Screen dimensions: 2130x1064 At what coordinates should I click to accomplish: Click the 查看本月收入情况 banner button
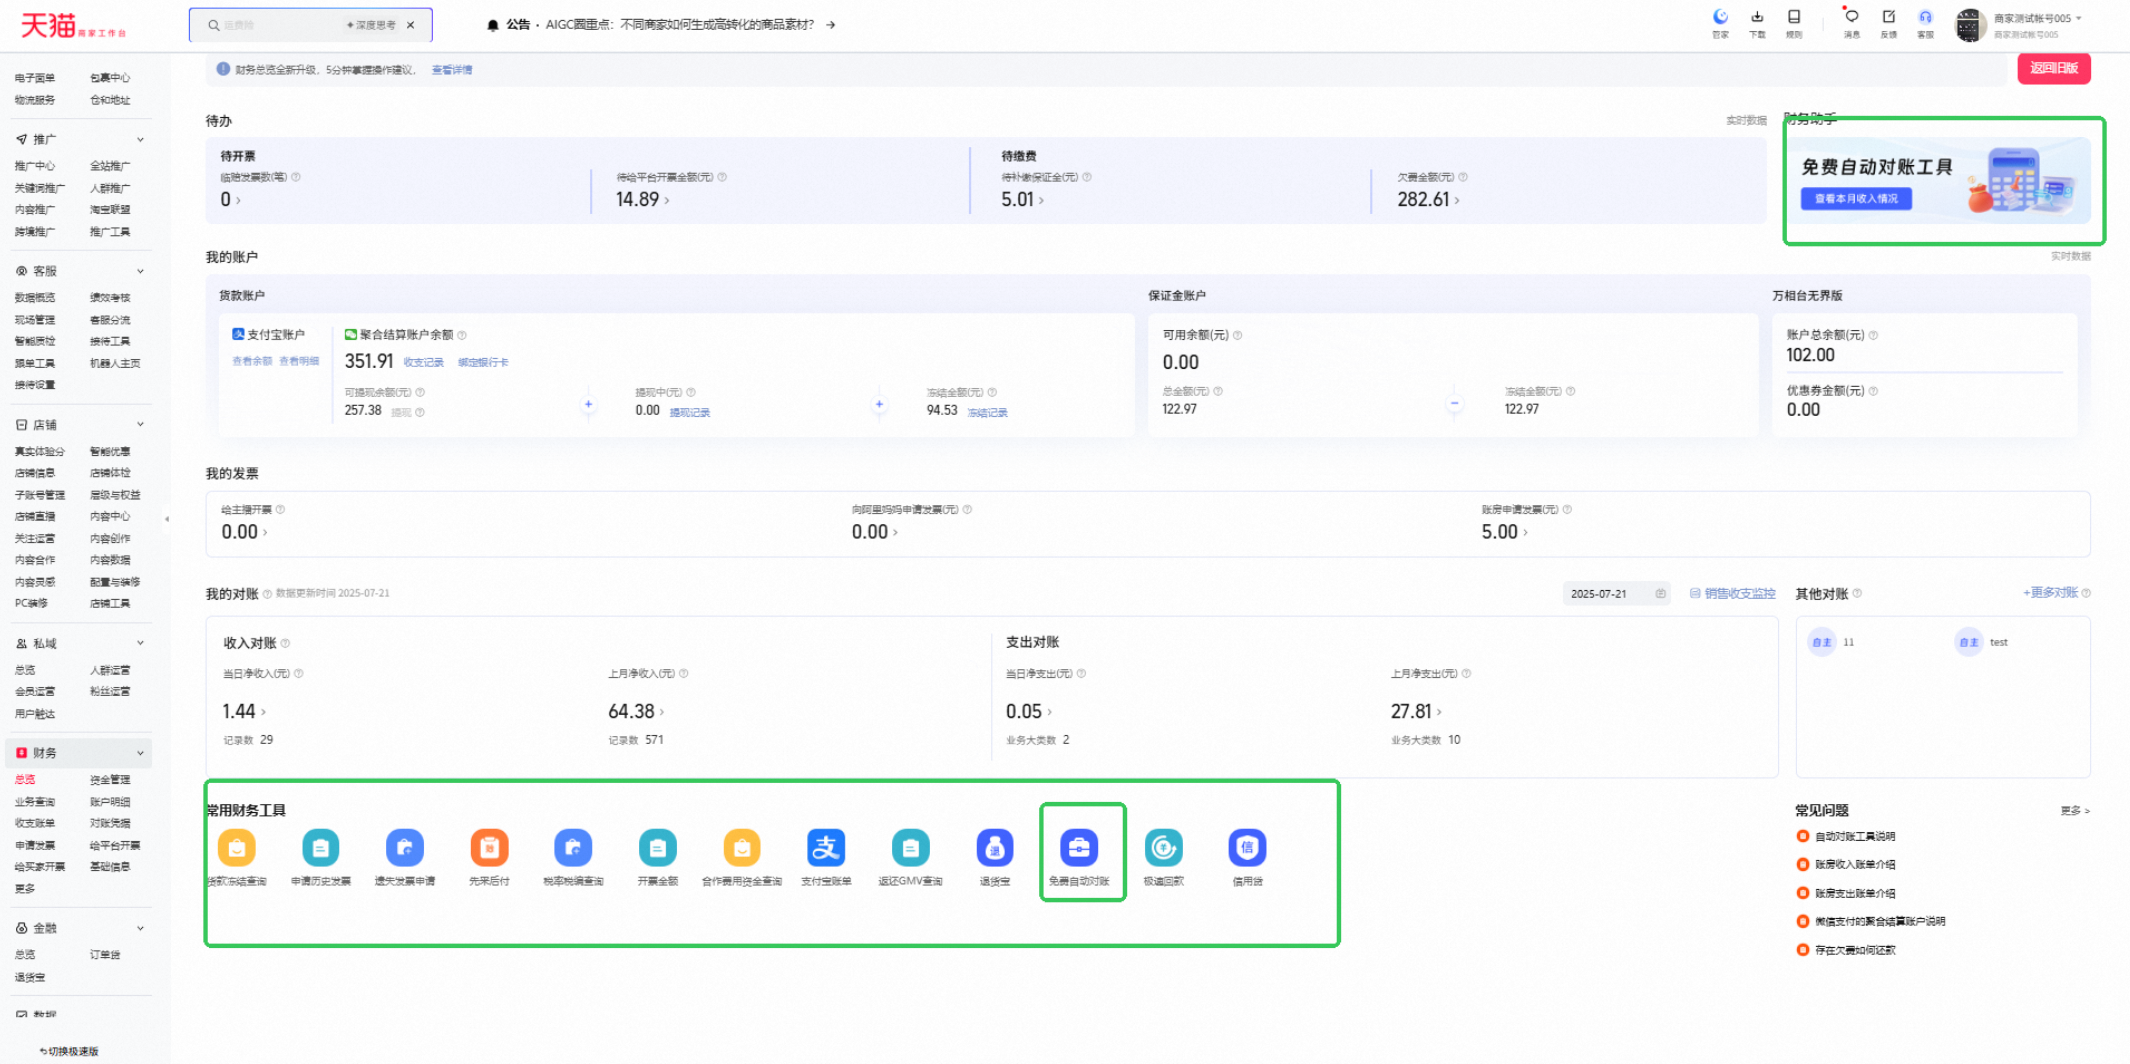[1856, 199]
